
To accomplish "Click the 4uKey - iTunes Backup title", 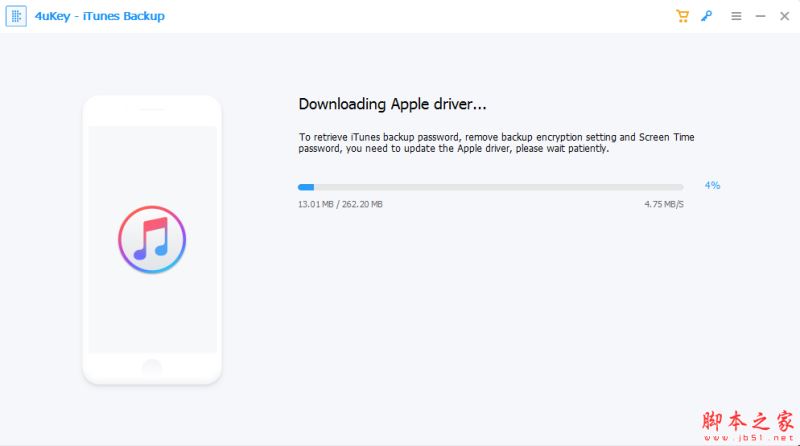I will point(99,16).
